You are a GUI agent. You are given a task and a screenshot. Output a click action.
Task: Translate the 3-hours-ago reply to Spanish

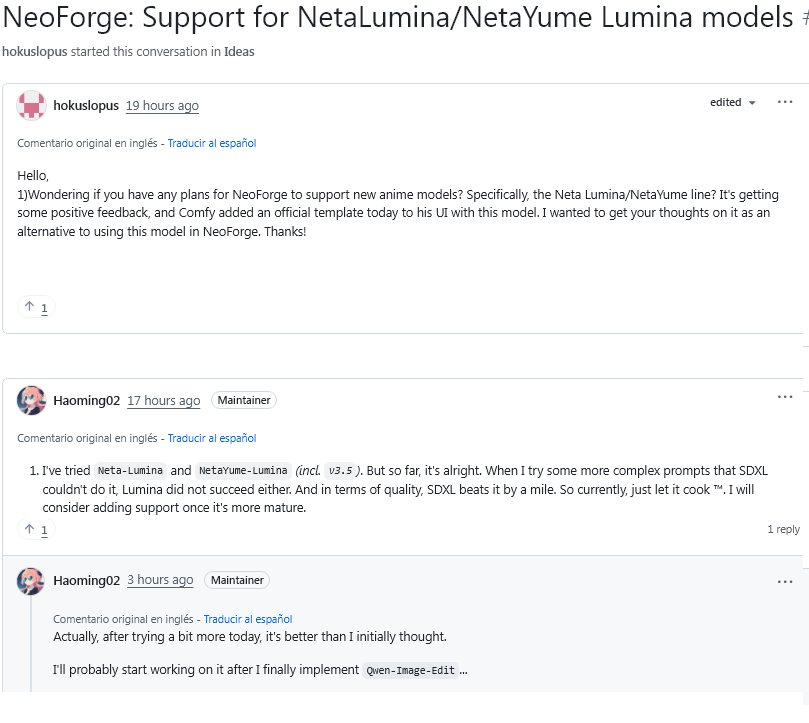pyautogui.click(x=247, y=619)
